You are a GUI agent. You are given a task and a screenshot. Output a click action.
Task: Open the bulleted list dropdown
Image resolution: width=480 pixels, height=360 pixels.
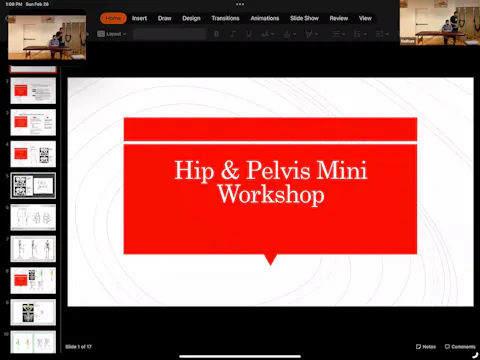tap(338, 34)
